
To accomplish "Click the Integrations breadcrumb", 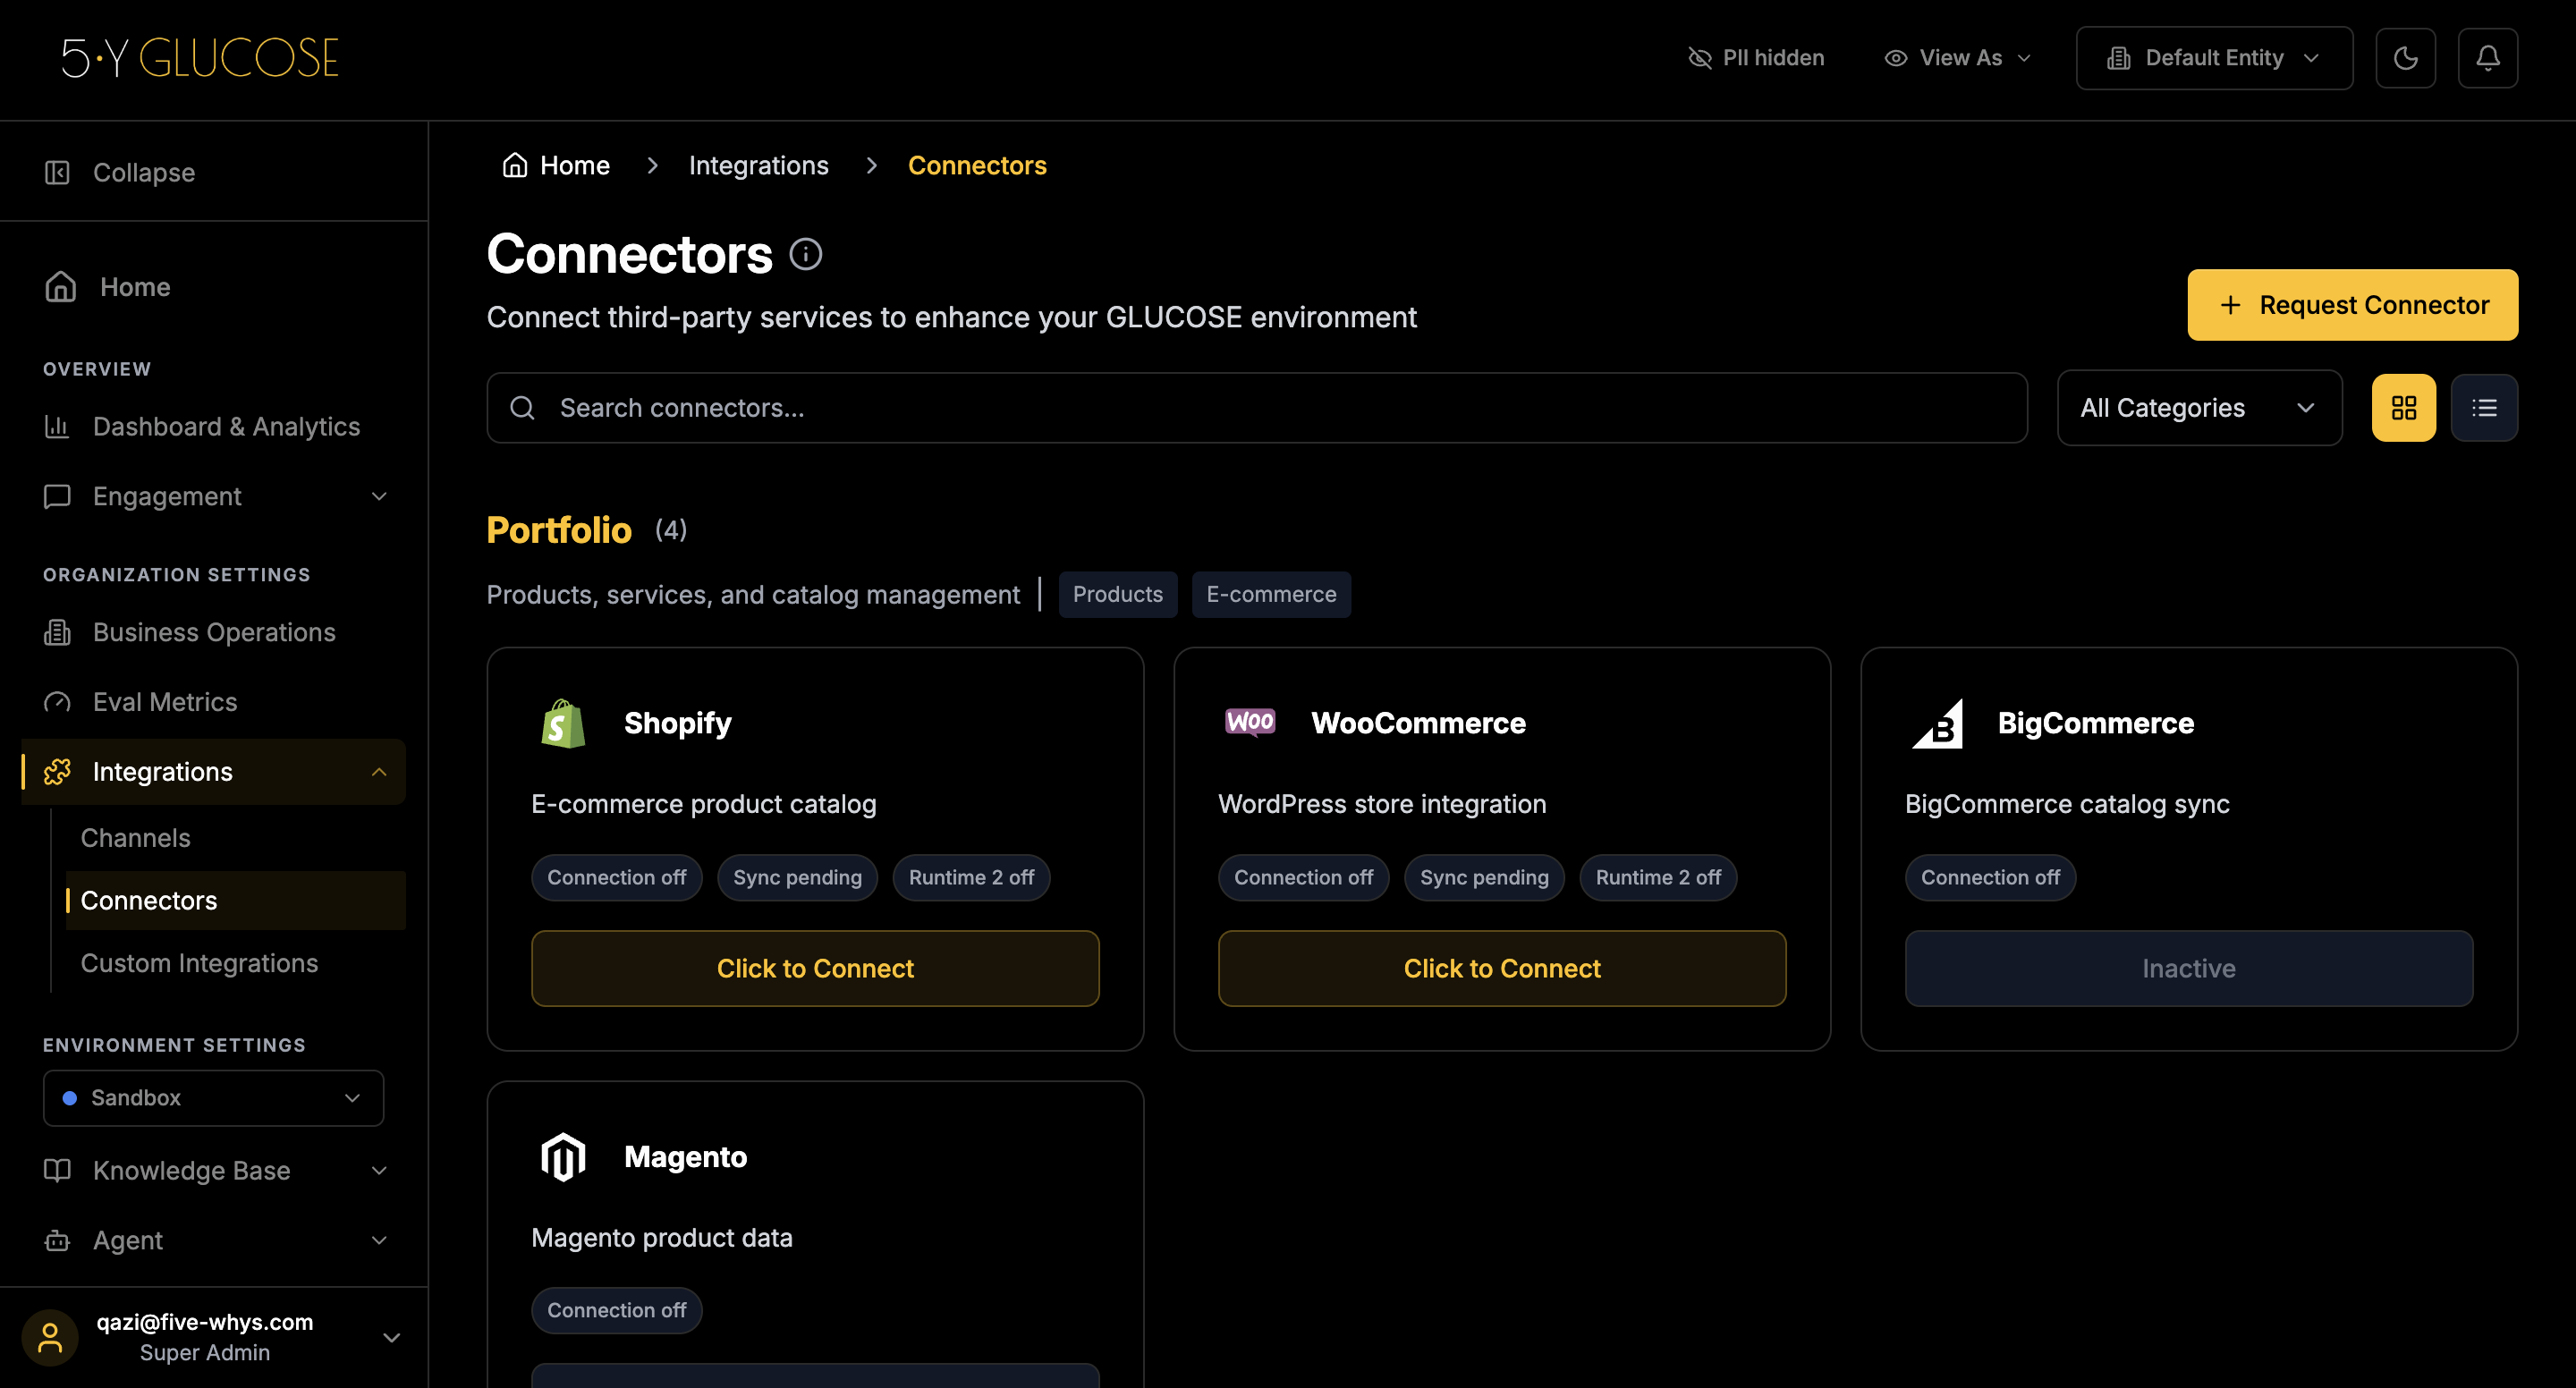I will pyautogui.click(x=758, y=165).
